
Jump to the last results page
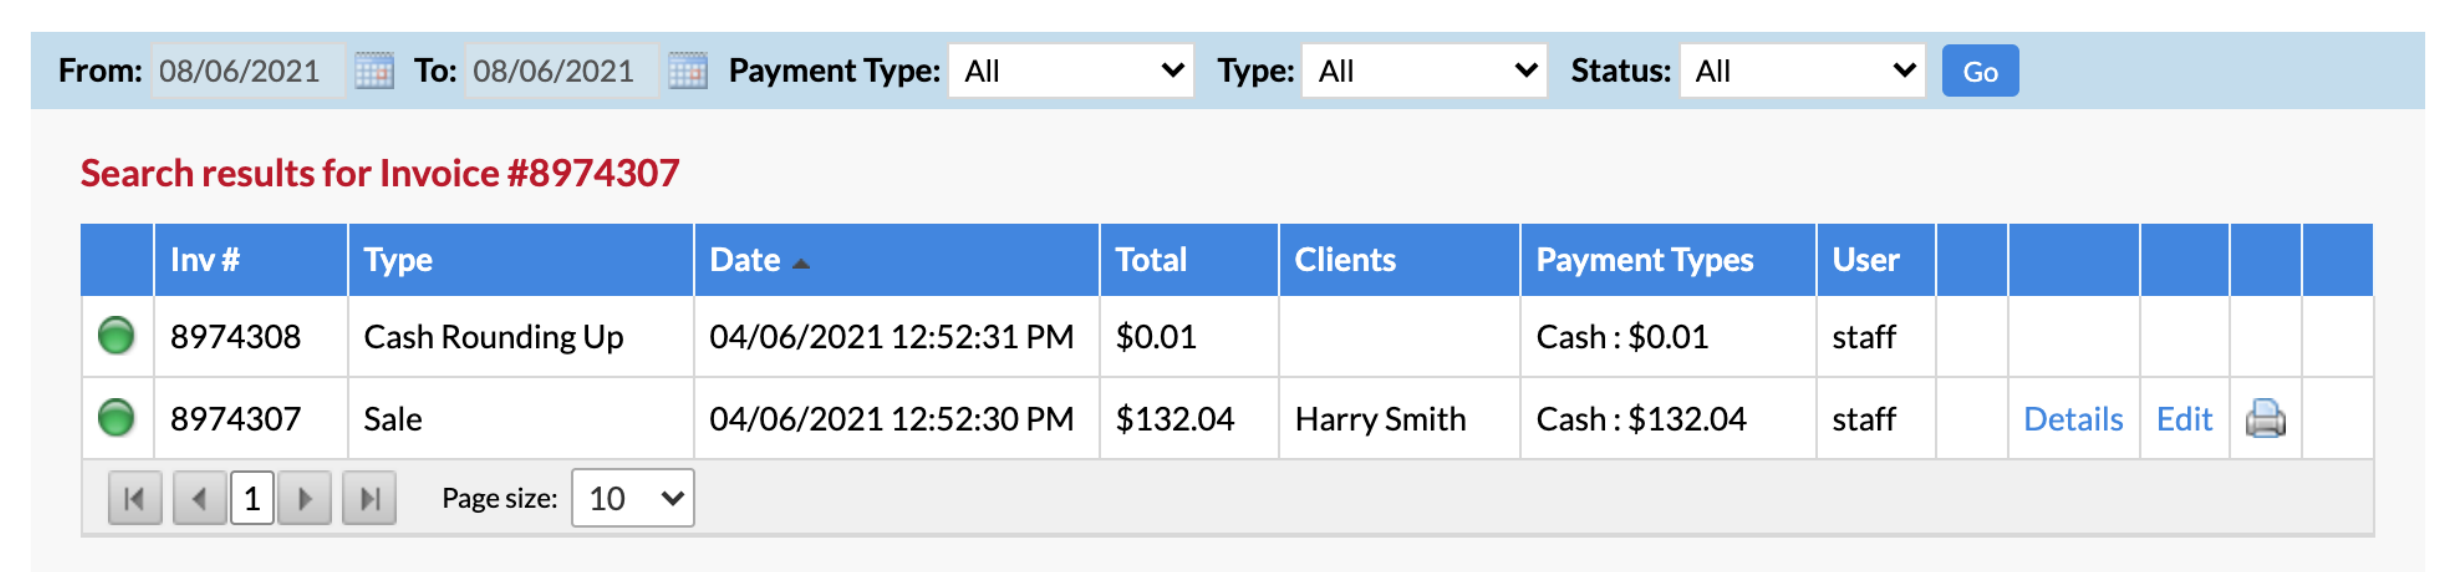[x=369, y=498]
